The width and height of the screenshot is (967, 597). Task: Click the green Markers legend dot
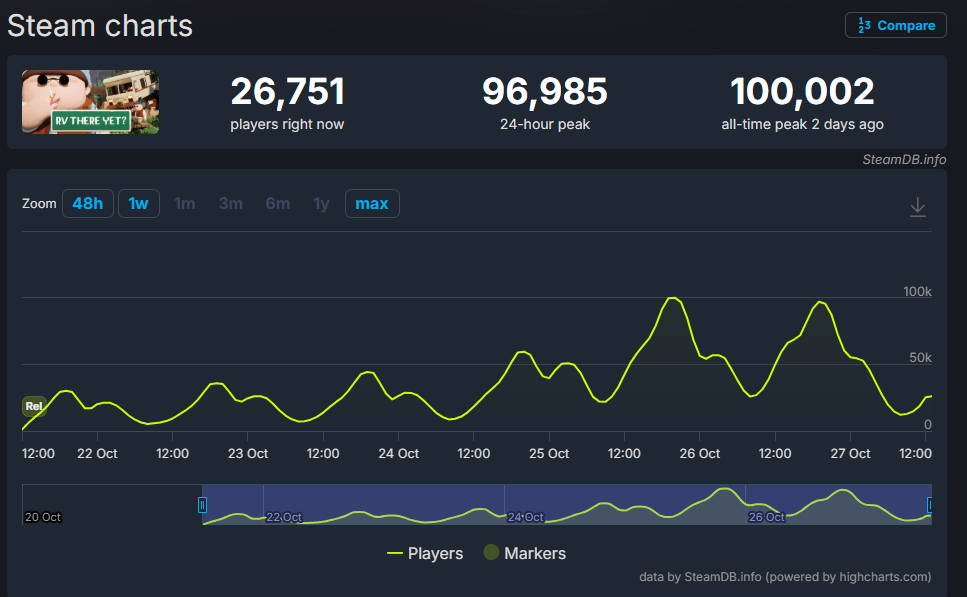(491, 553)
